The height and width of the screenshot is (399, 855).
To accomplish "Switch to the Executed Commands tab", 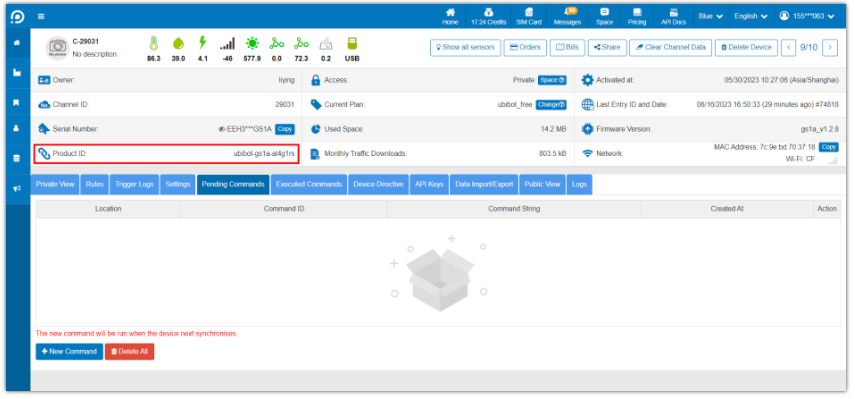I will pyautogui.click(x=309, y=184).
